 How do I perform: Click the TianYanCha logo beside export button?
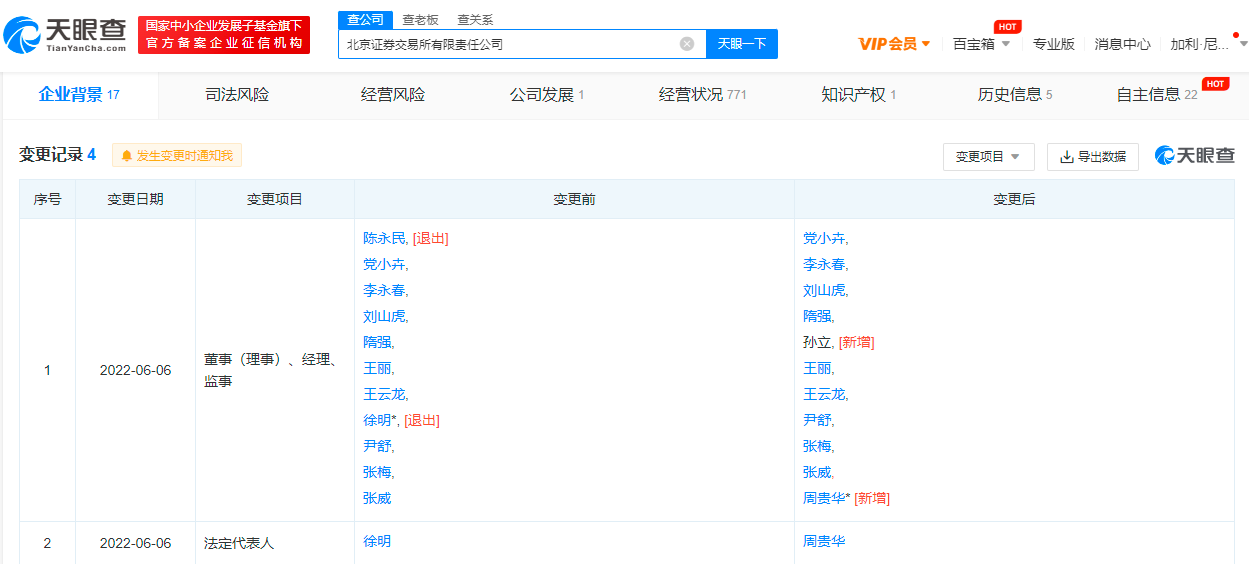click(1195, 155)
